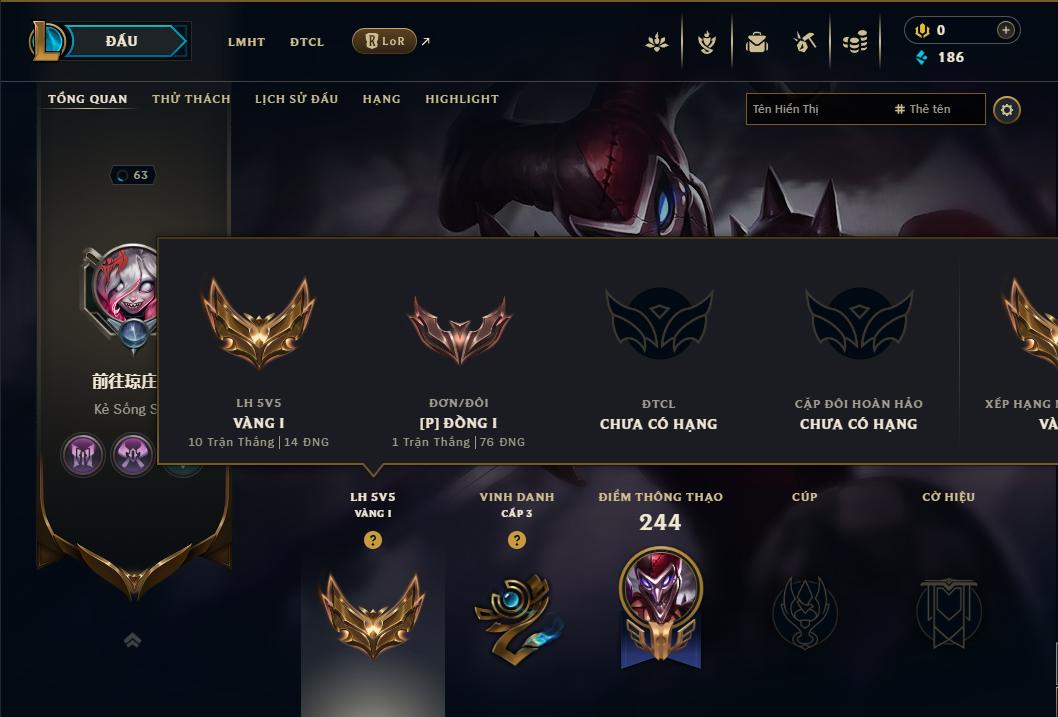Click the Cờ Hiệu banner emblem

[x=948, y=612]
